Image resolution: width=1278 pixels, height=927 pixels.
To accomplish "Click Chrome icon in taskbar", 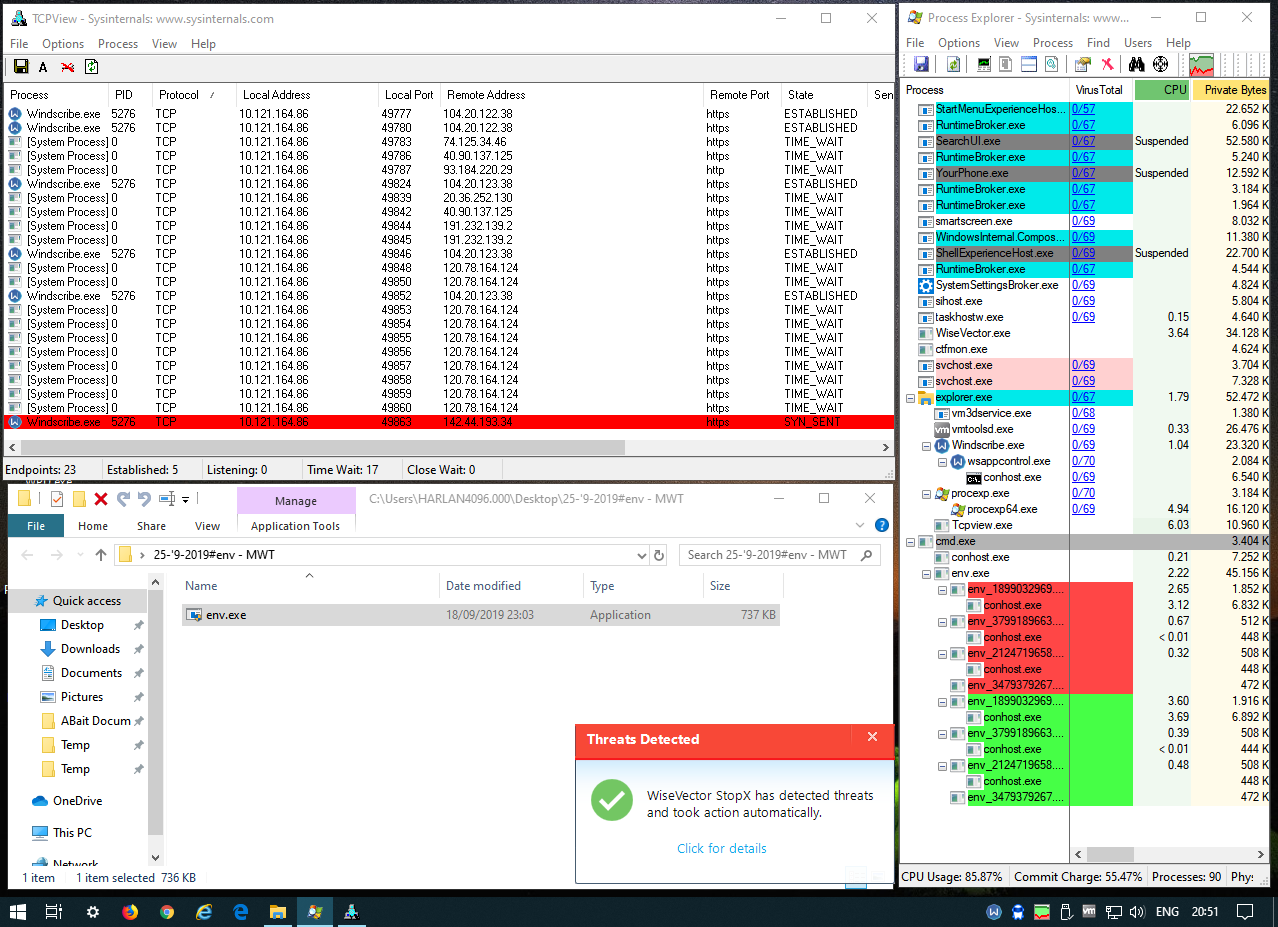I will pyautogui.click(x=167, y=912).
